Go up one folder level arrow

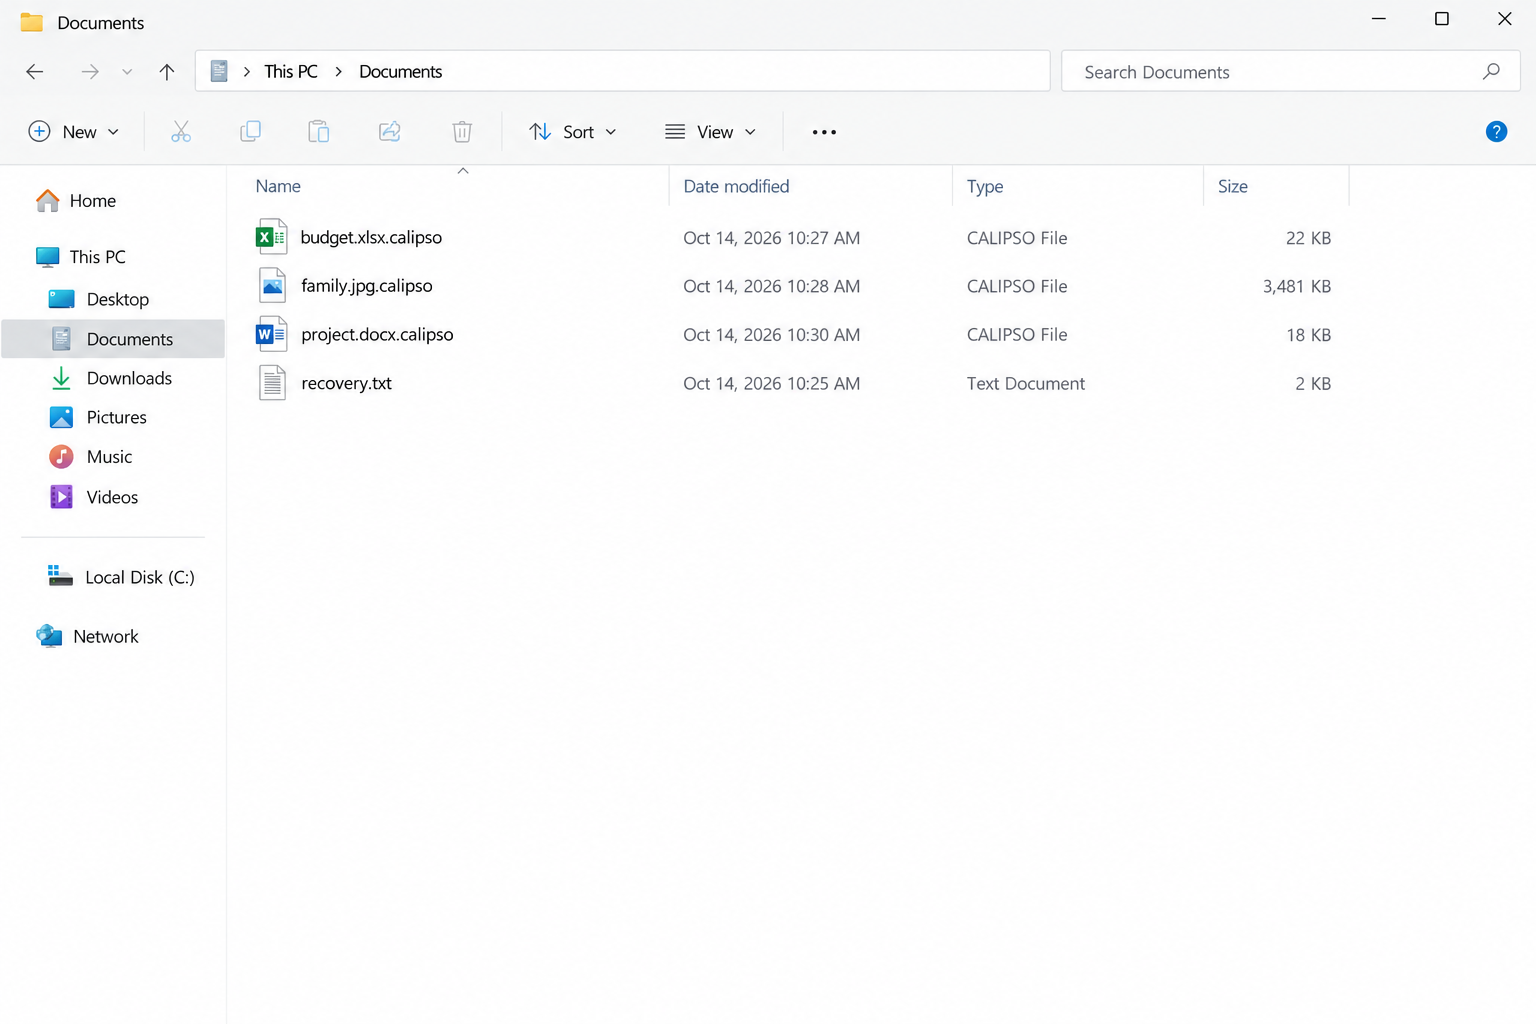click(x=167, y=72)
